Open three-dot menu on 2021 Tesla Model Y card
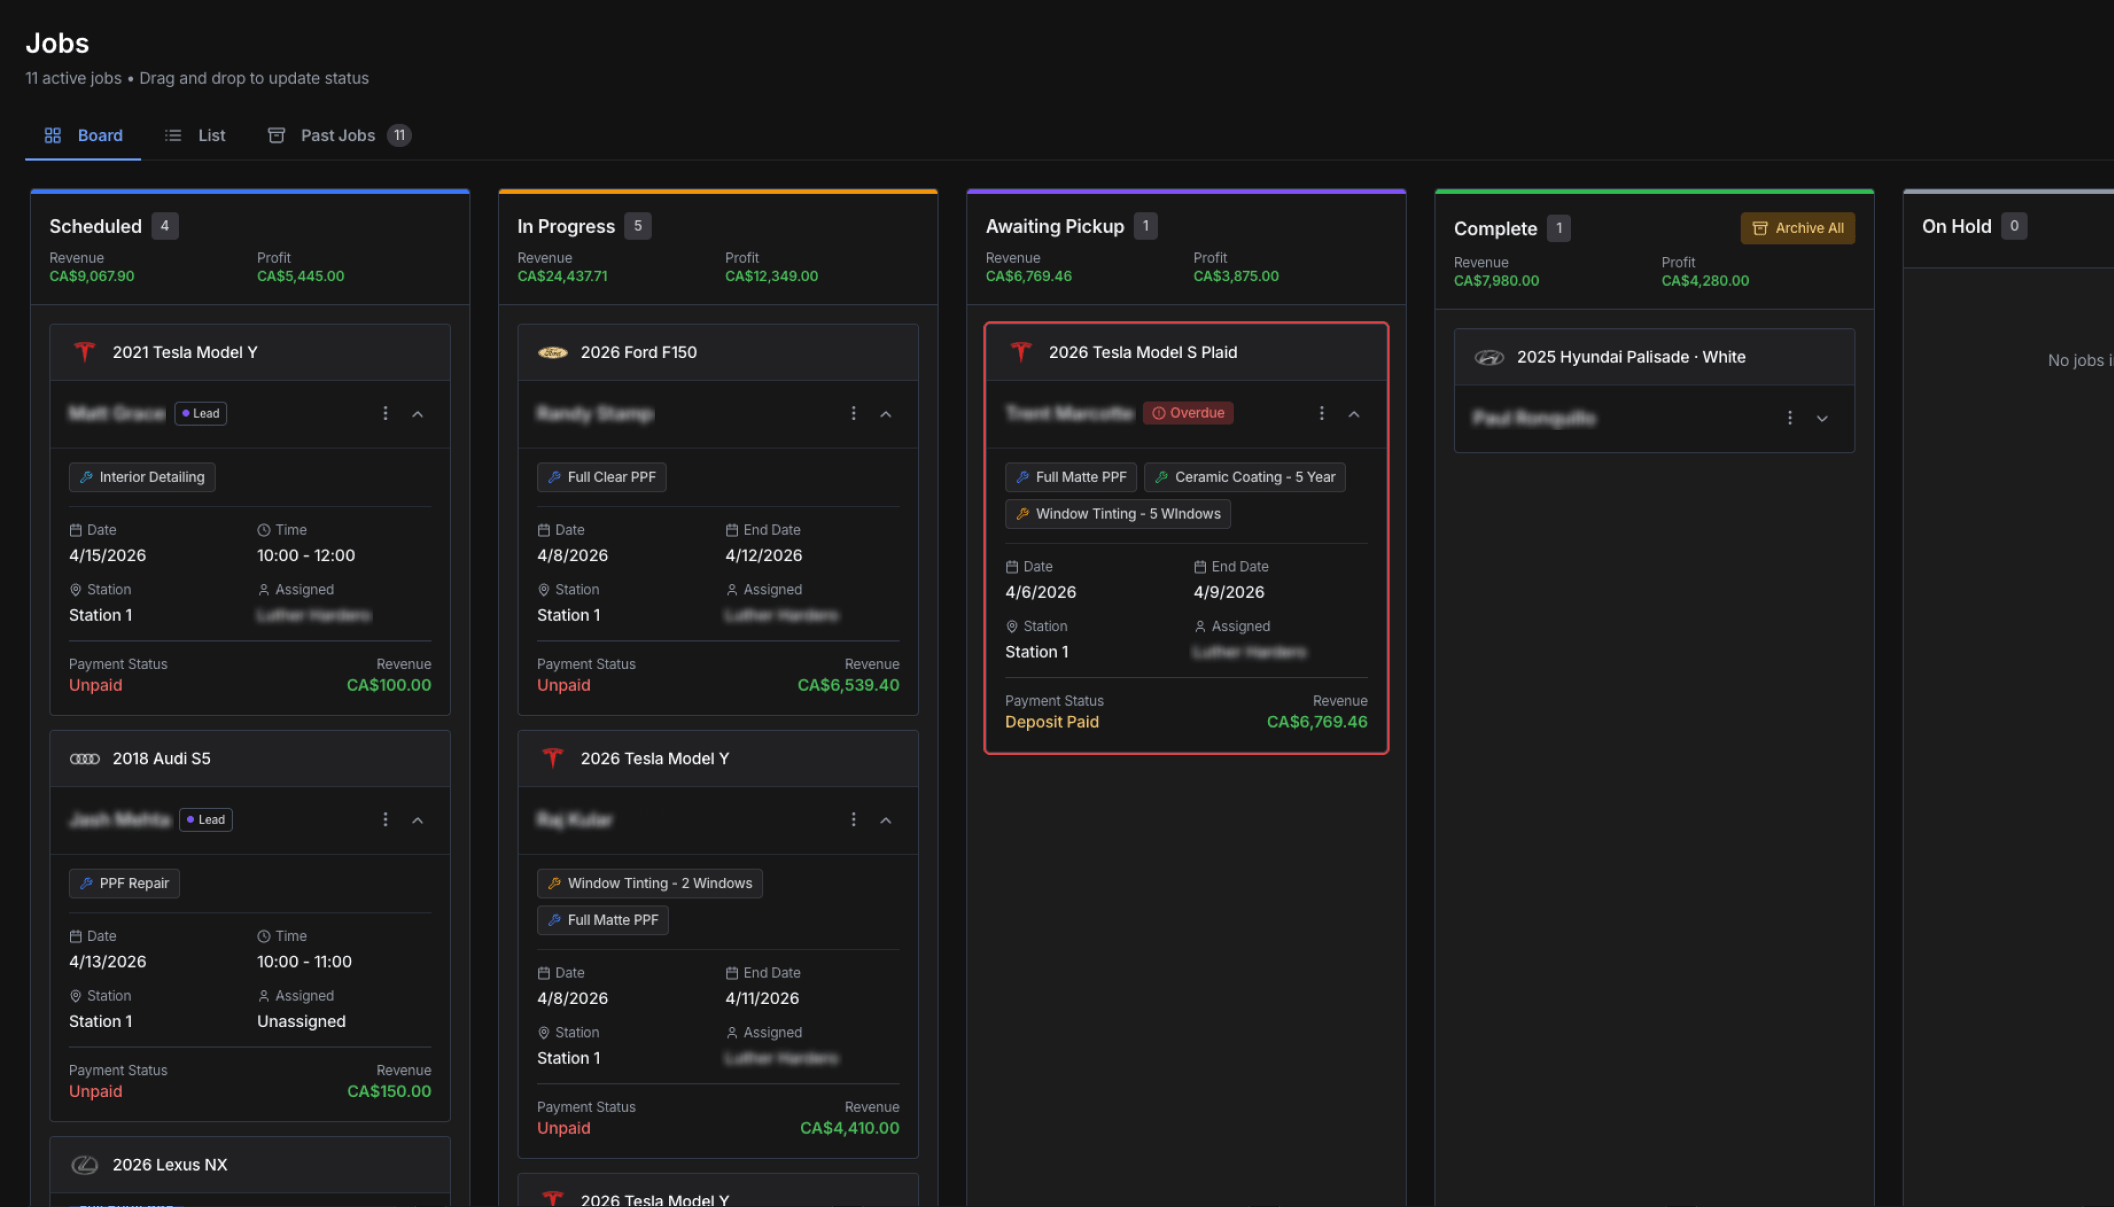 (x=385, y=413)
